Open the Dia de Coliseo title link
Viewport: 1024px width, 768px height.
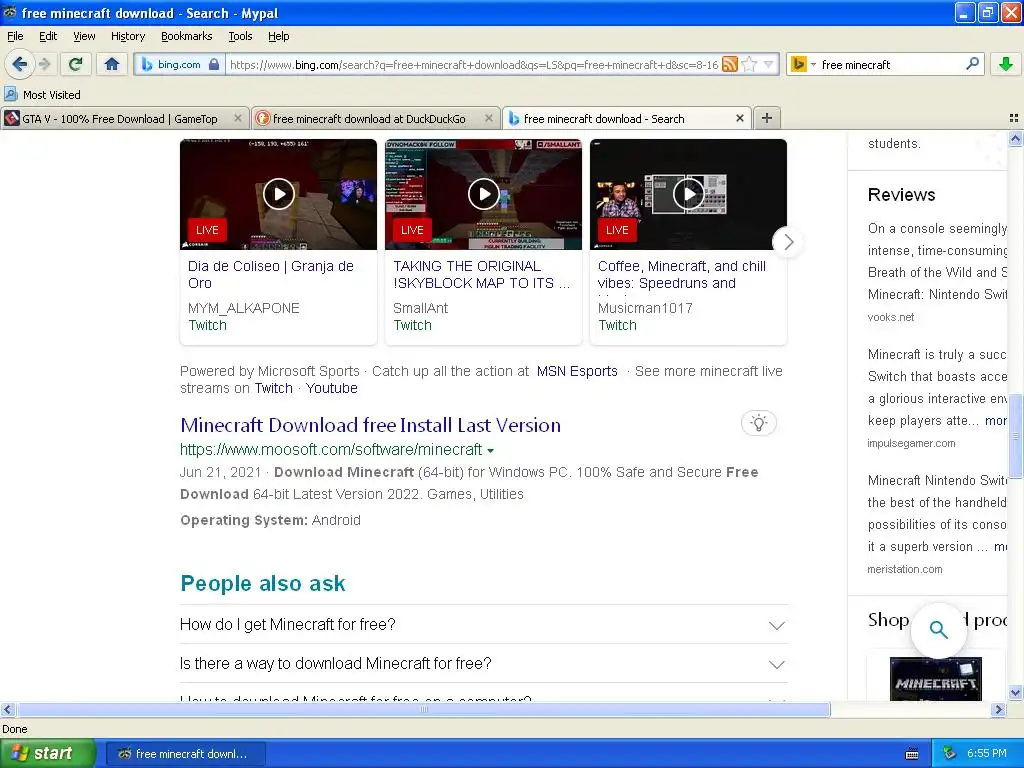(x=271, y=274)
